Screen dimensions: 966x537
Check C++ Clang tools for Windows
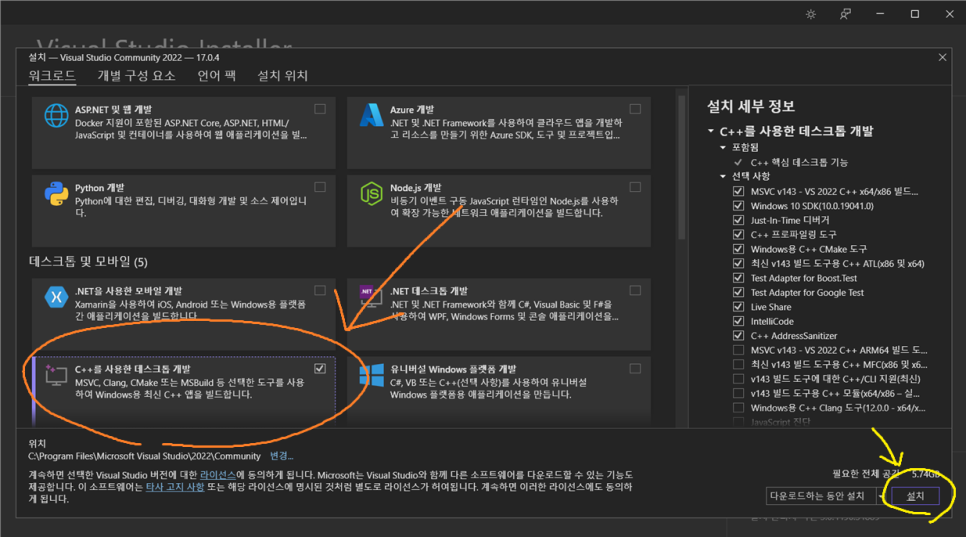[x=738, y=408]
